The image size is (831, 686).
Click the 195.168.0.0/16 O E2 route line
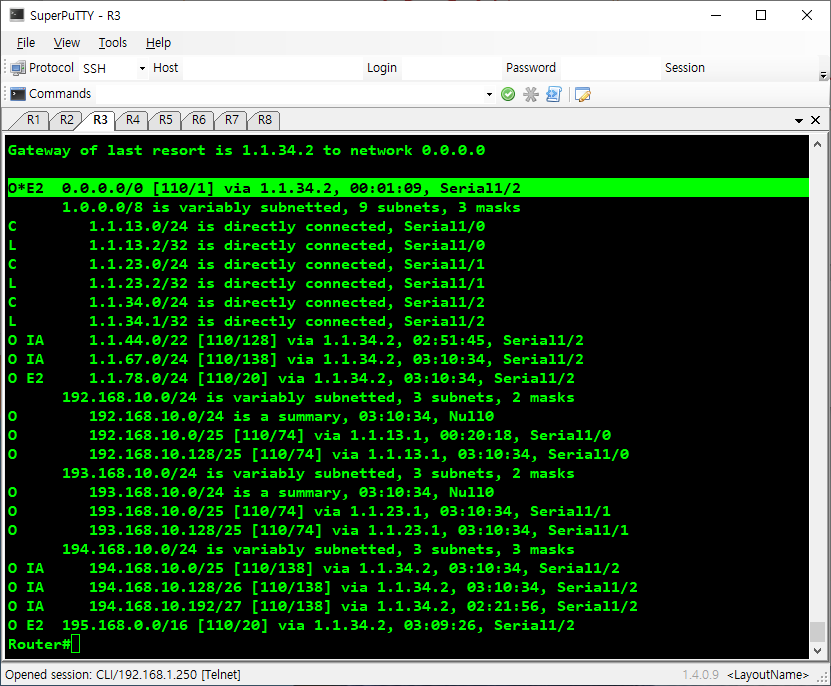pos(291,626)
